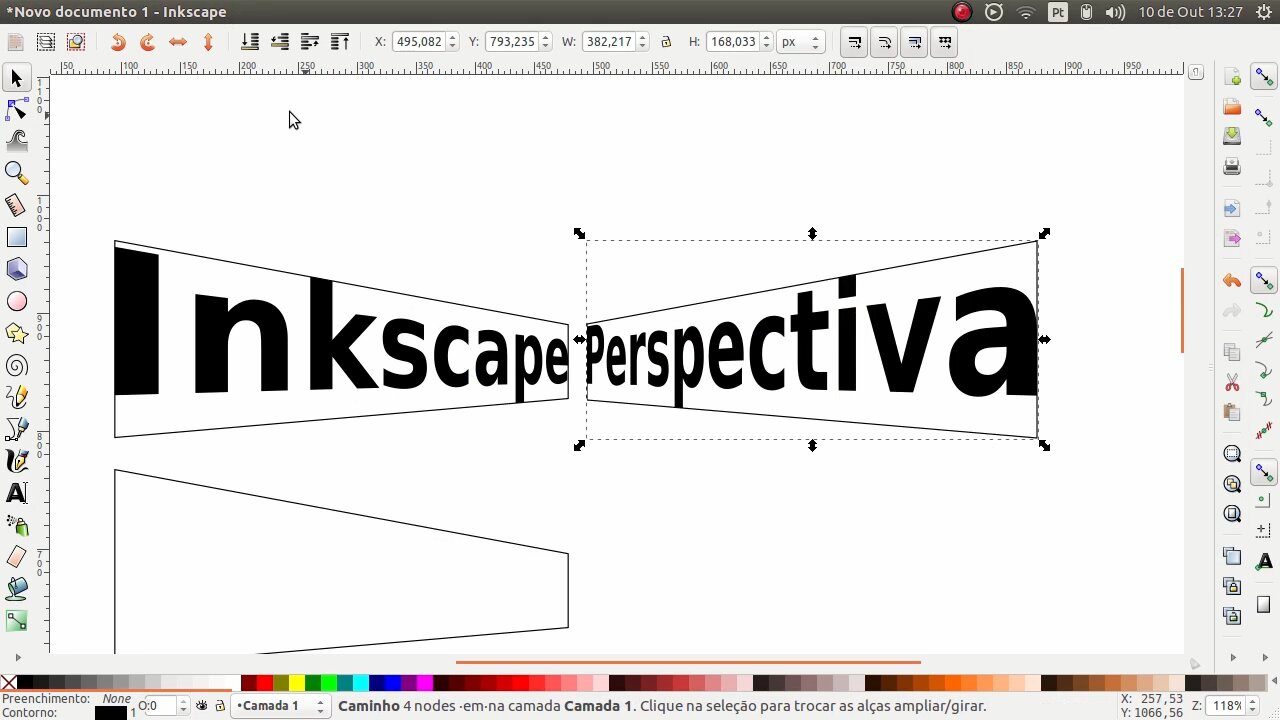Screen dimensions: 1280x720
Task: Lower selection to bottom
Action: click(250, 42)
